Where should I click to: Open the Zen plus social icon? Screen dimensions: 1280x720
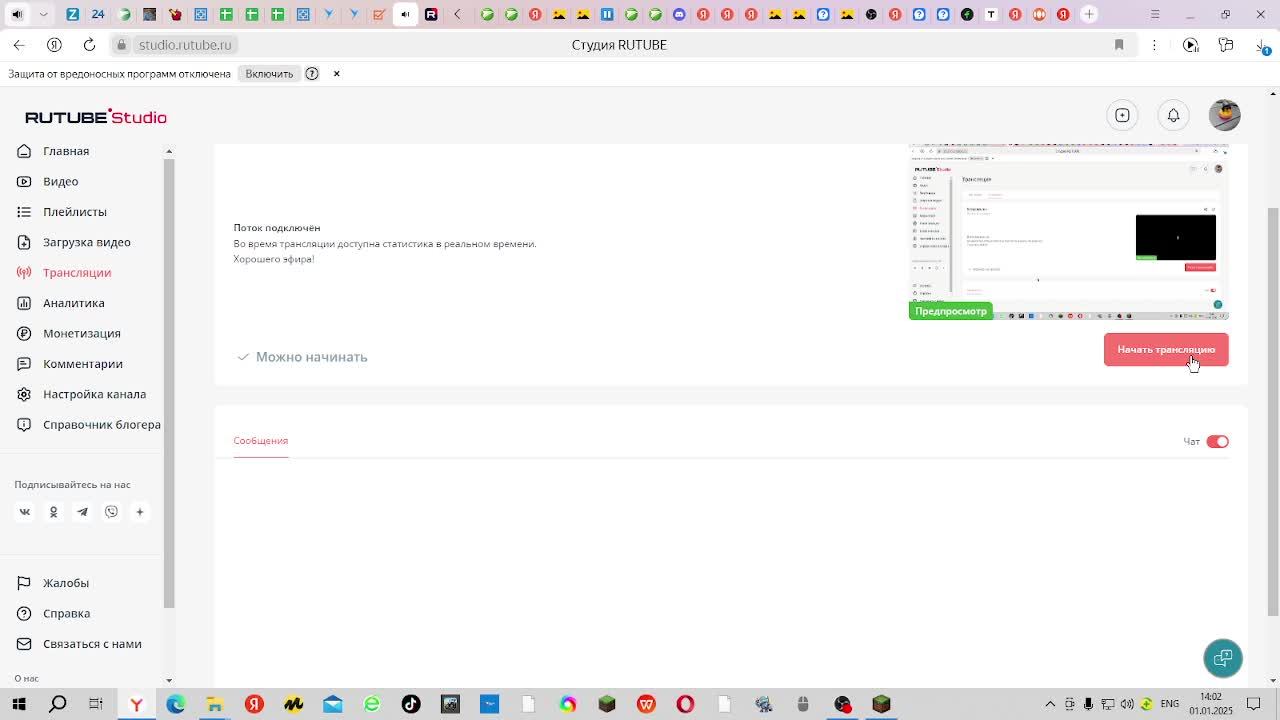(x=140, y=512)
